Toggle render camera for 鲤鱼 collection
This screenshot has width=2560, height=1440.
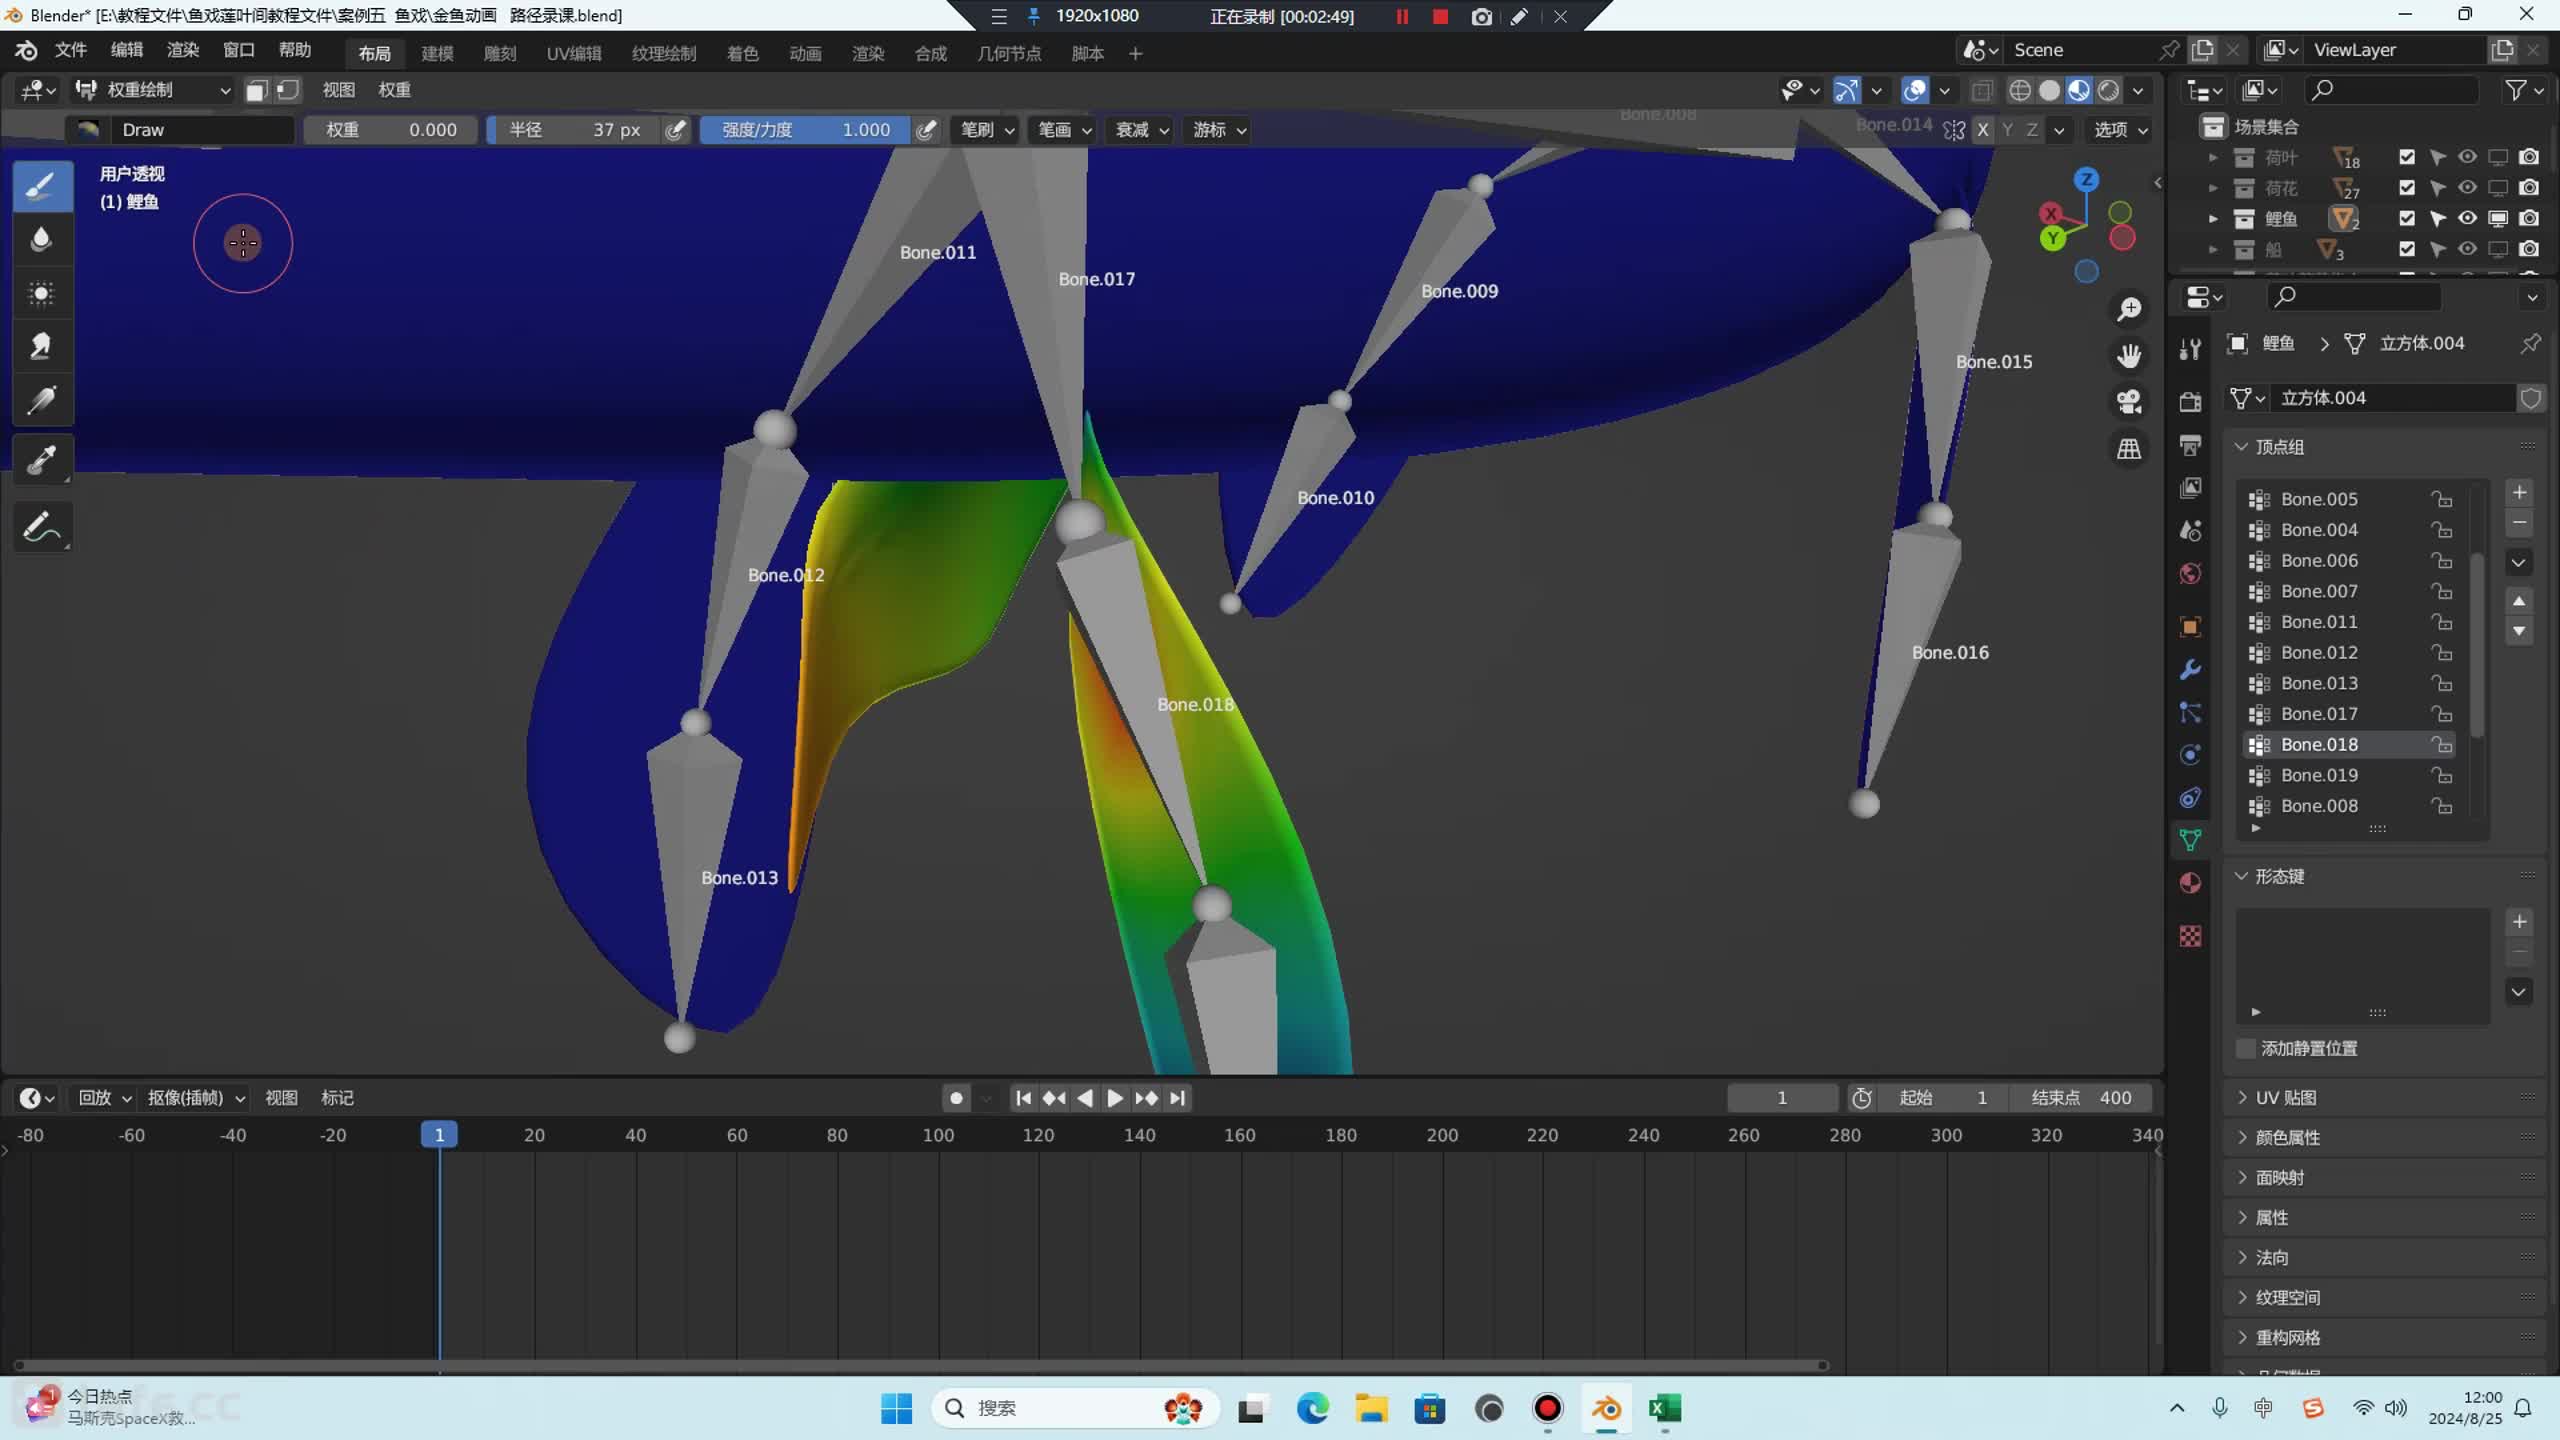pos(2529,218)
